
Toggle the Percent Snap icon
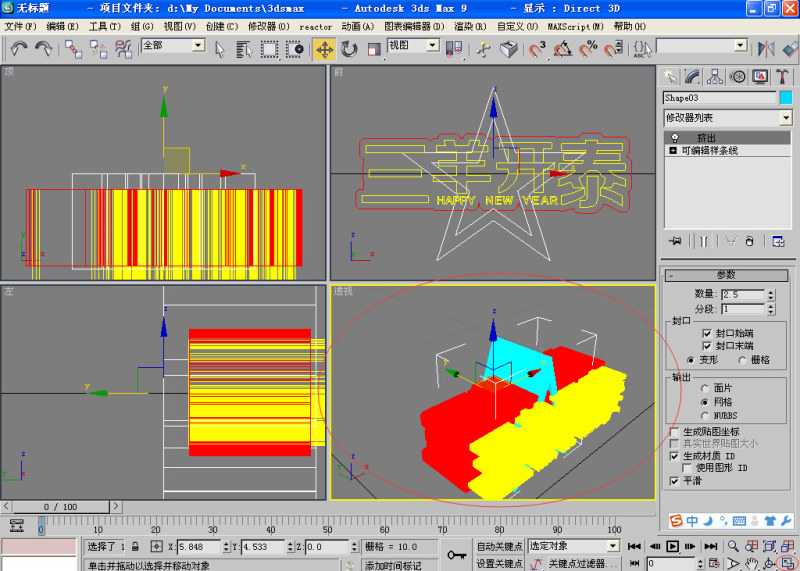(588, 49)
